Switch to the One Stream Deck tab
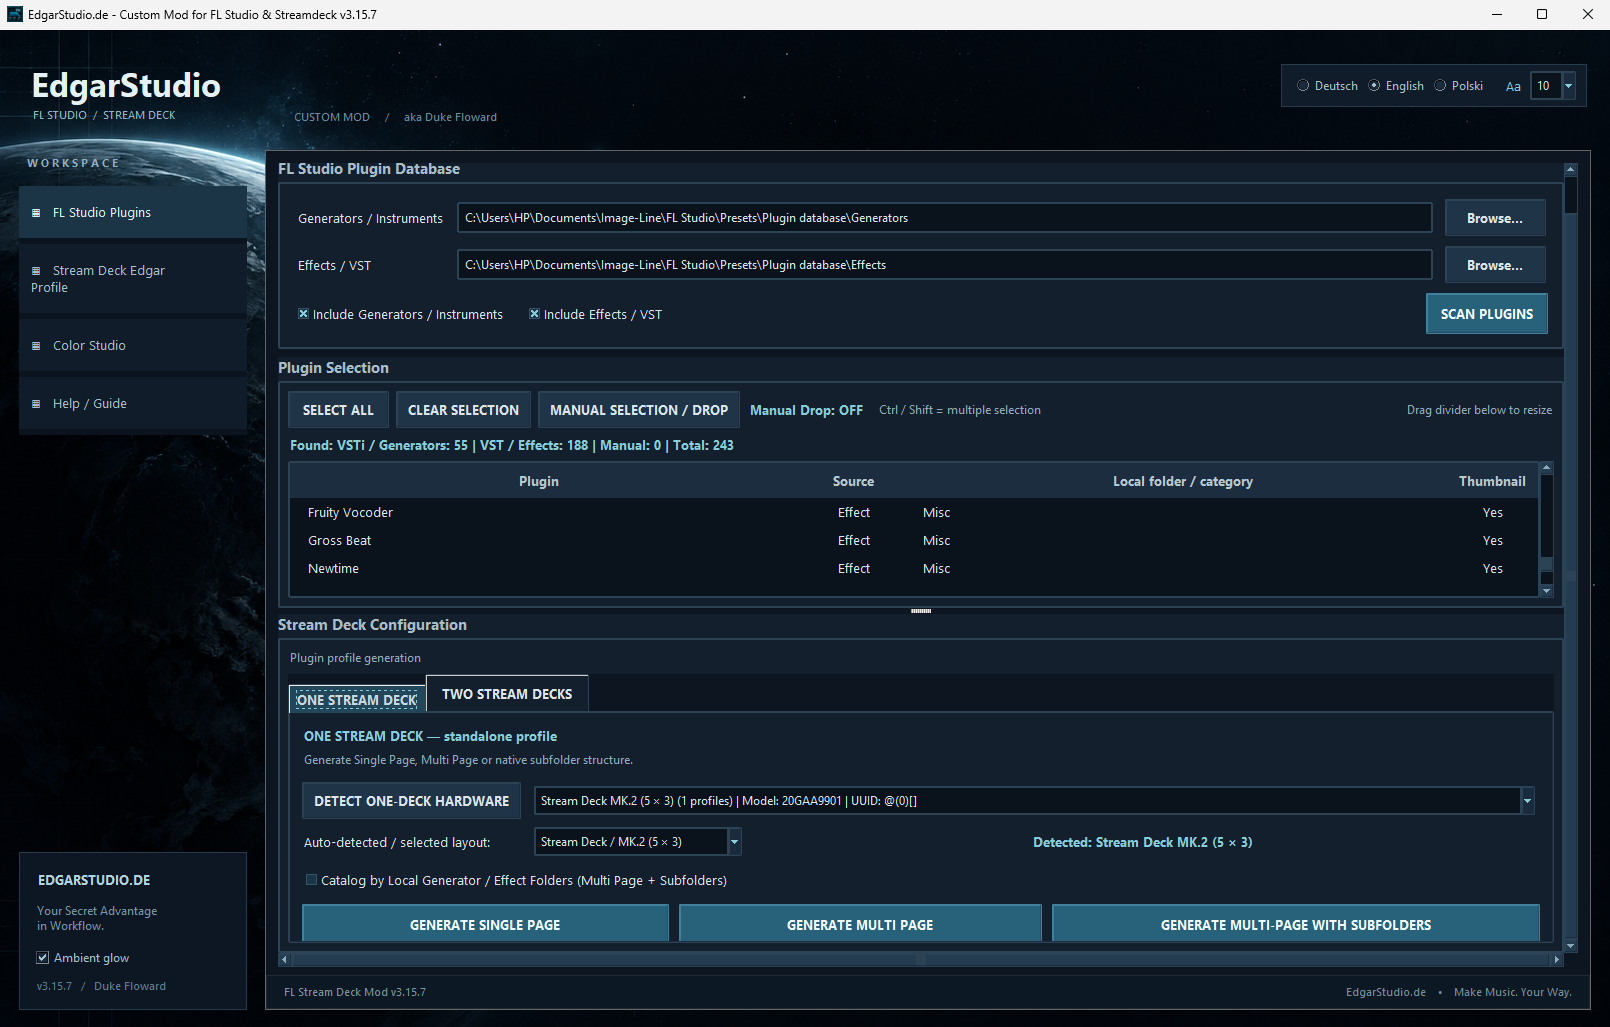The image size is (1610, 1027). pyautogui.click(x=357, y=699)
